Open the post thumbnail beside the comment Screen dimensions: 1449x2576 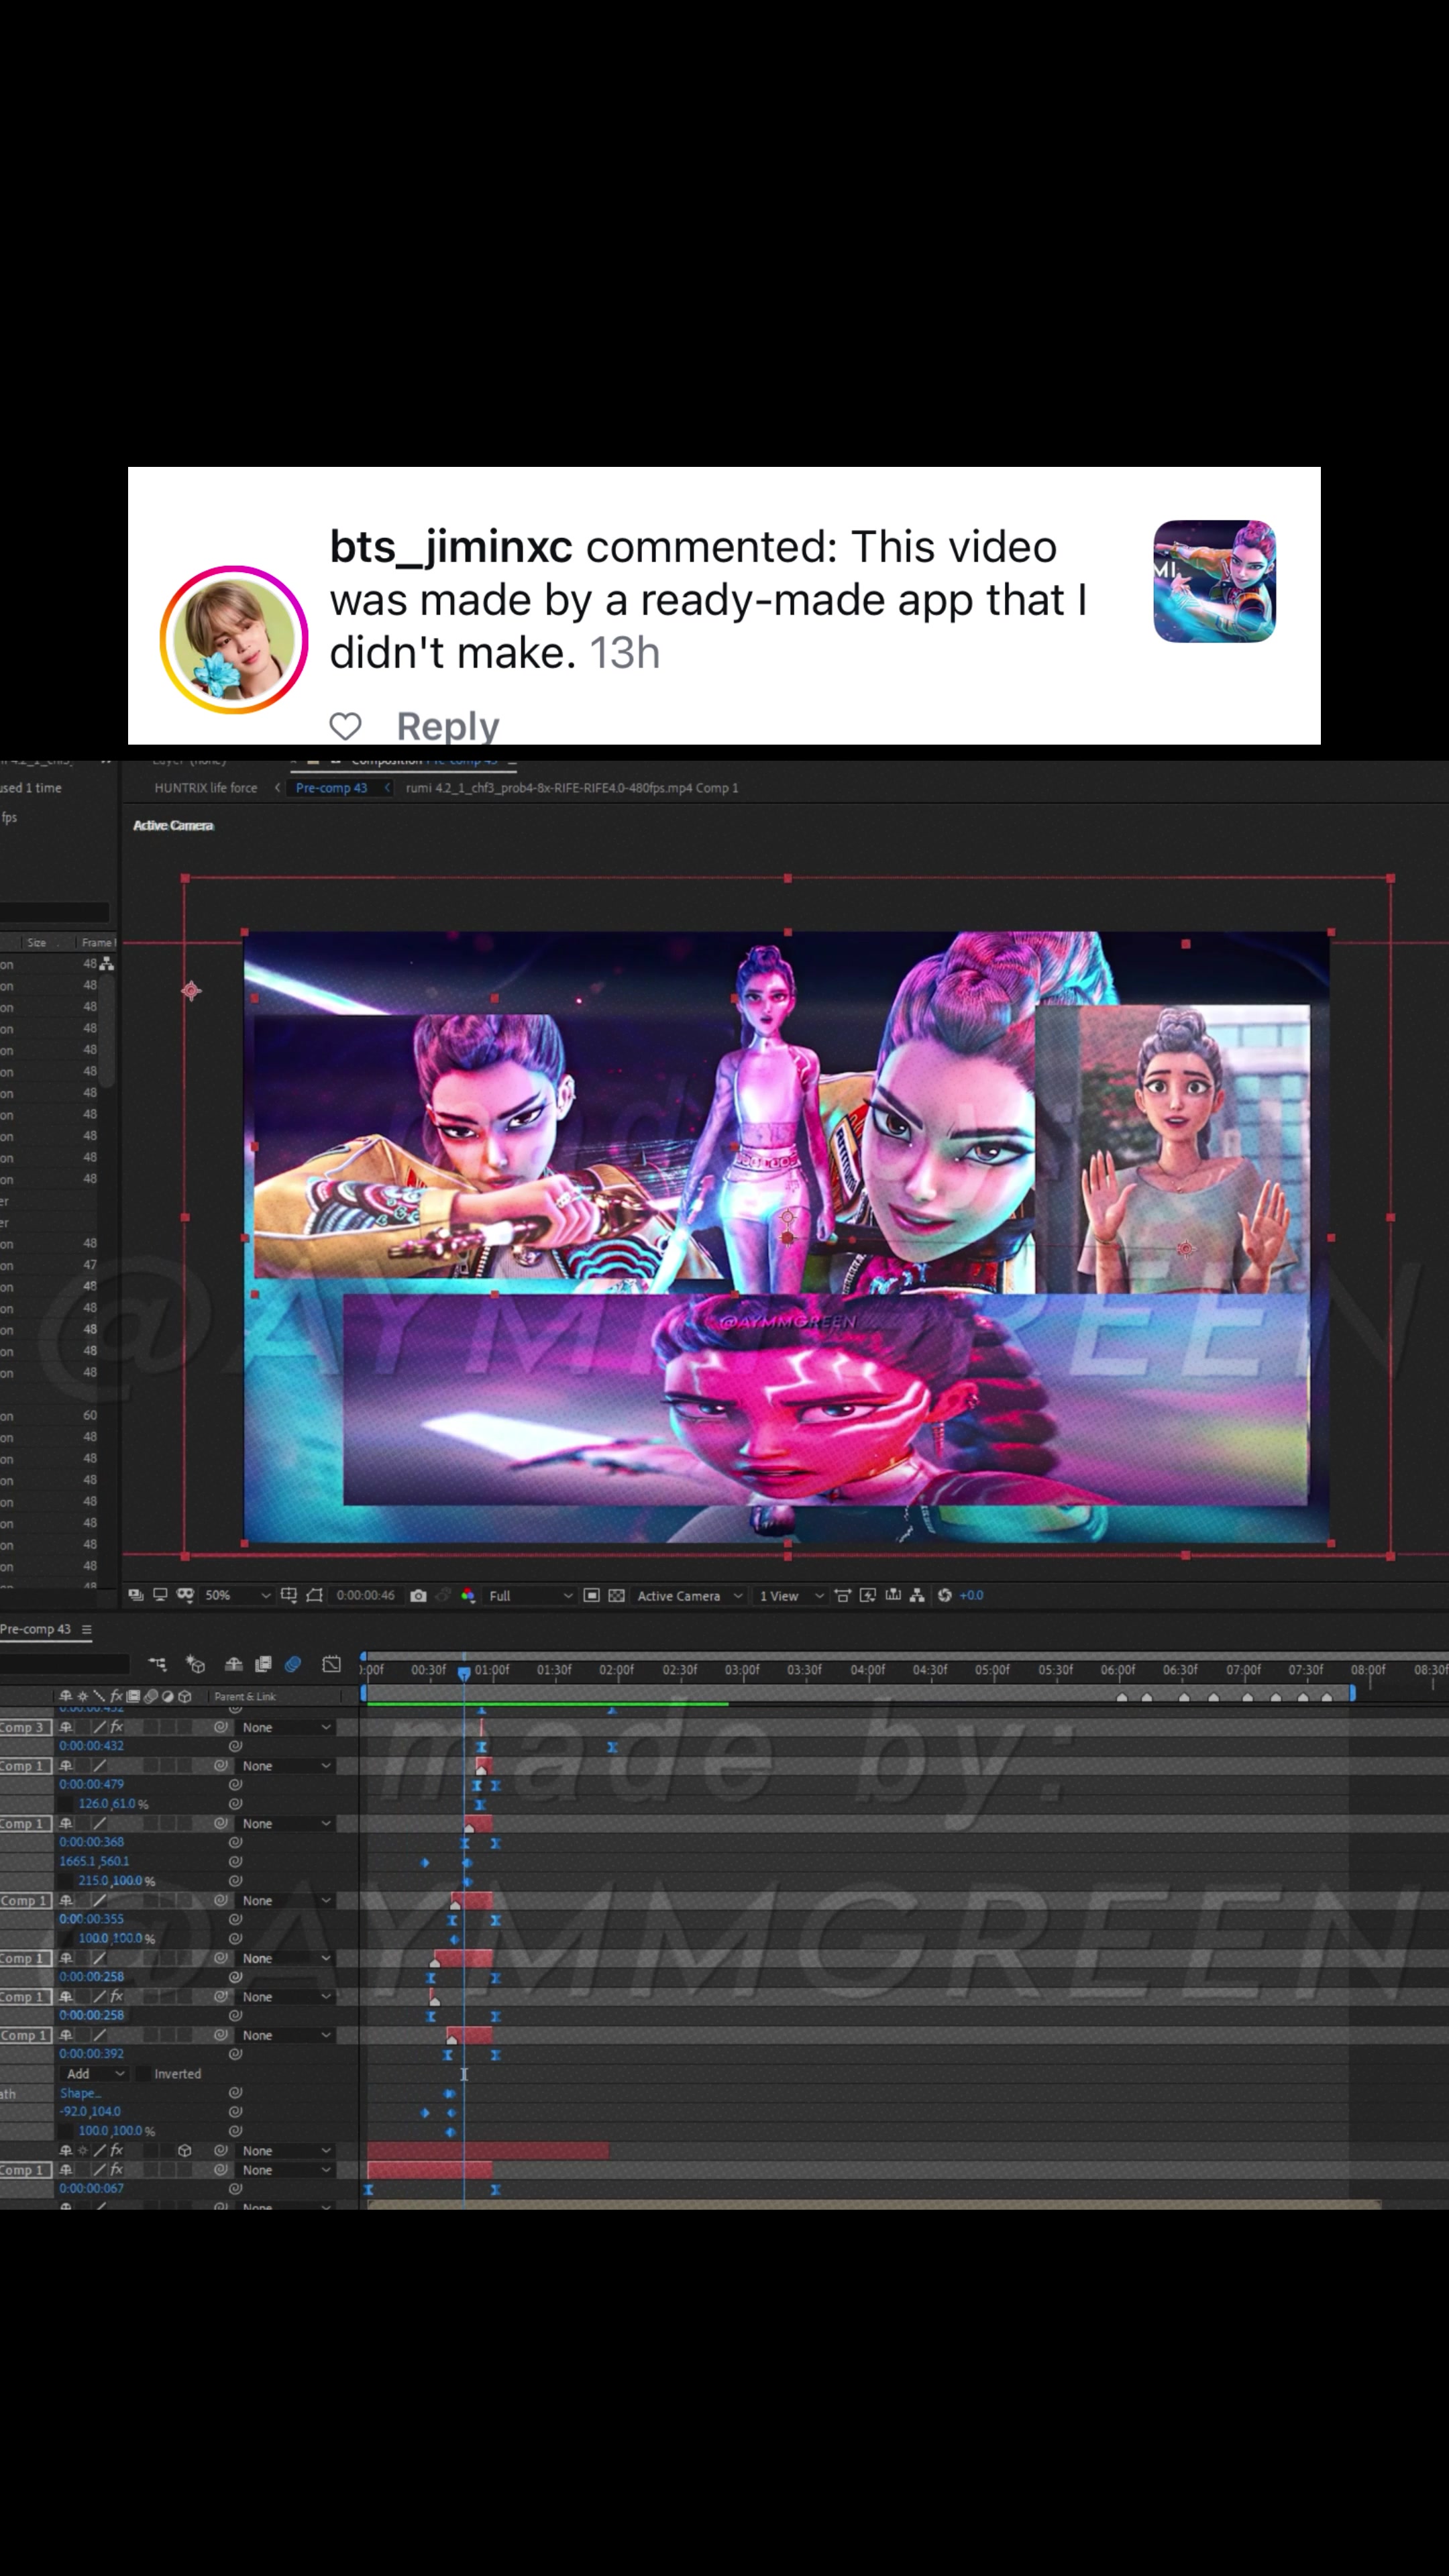(x=1215, y=581)
